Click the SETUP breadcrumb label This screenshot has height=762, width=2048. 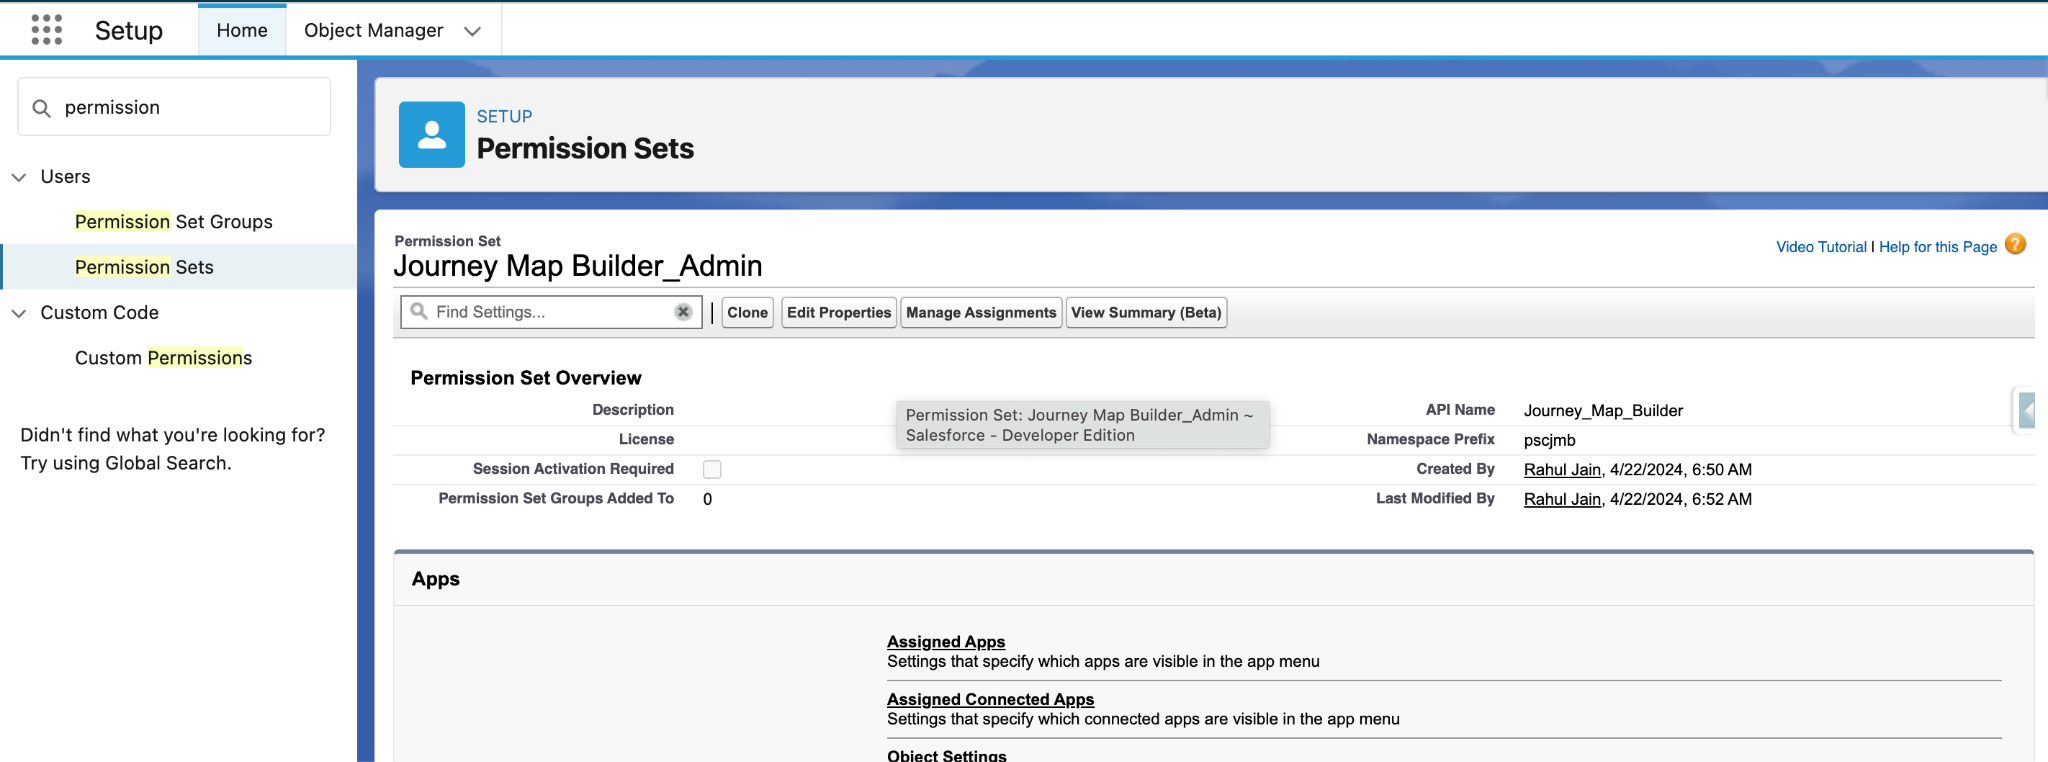(504, 116)
